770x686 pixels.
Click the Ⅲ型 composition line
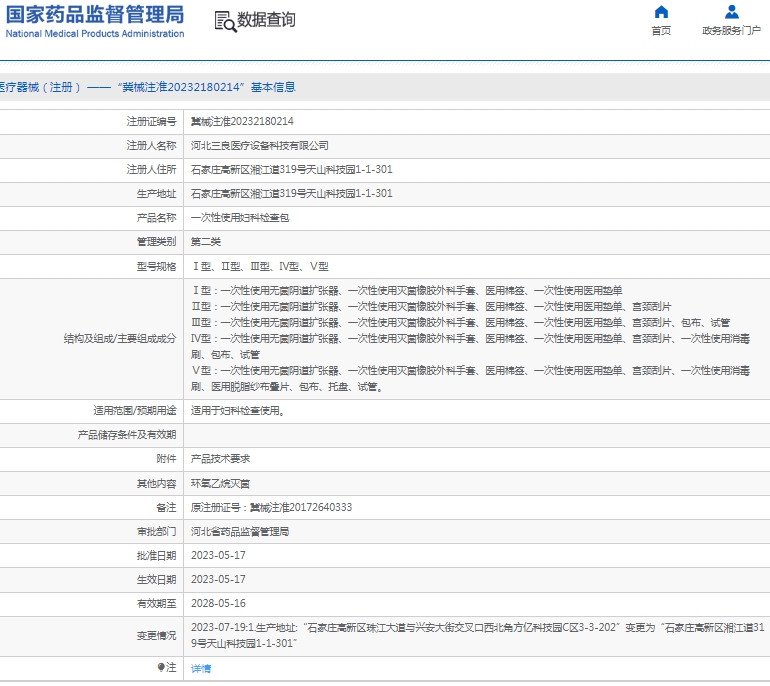point(461,323)
